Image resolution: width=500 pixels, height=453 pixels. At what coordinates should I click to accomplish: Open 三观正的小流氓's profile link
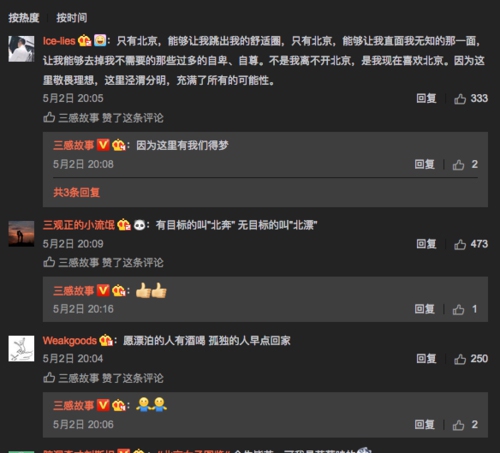(x=79, y=225)
